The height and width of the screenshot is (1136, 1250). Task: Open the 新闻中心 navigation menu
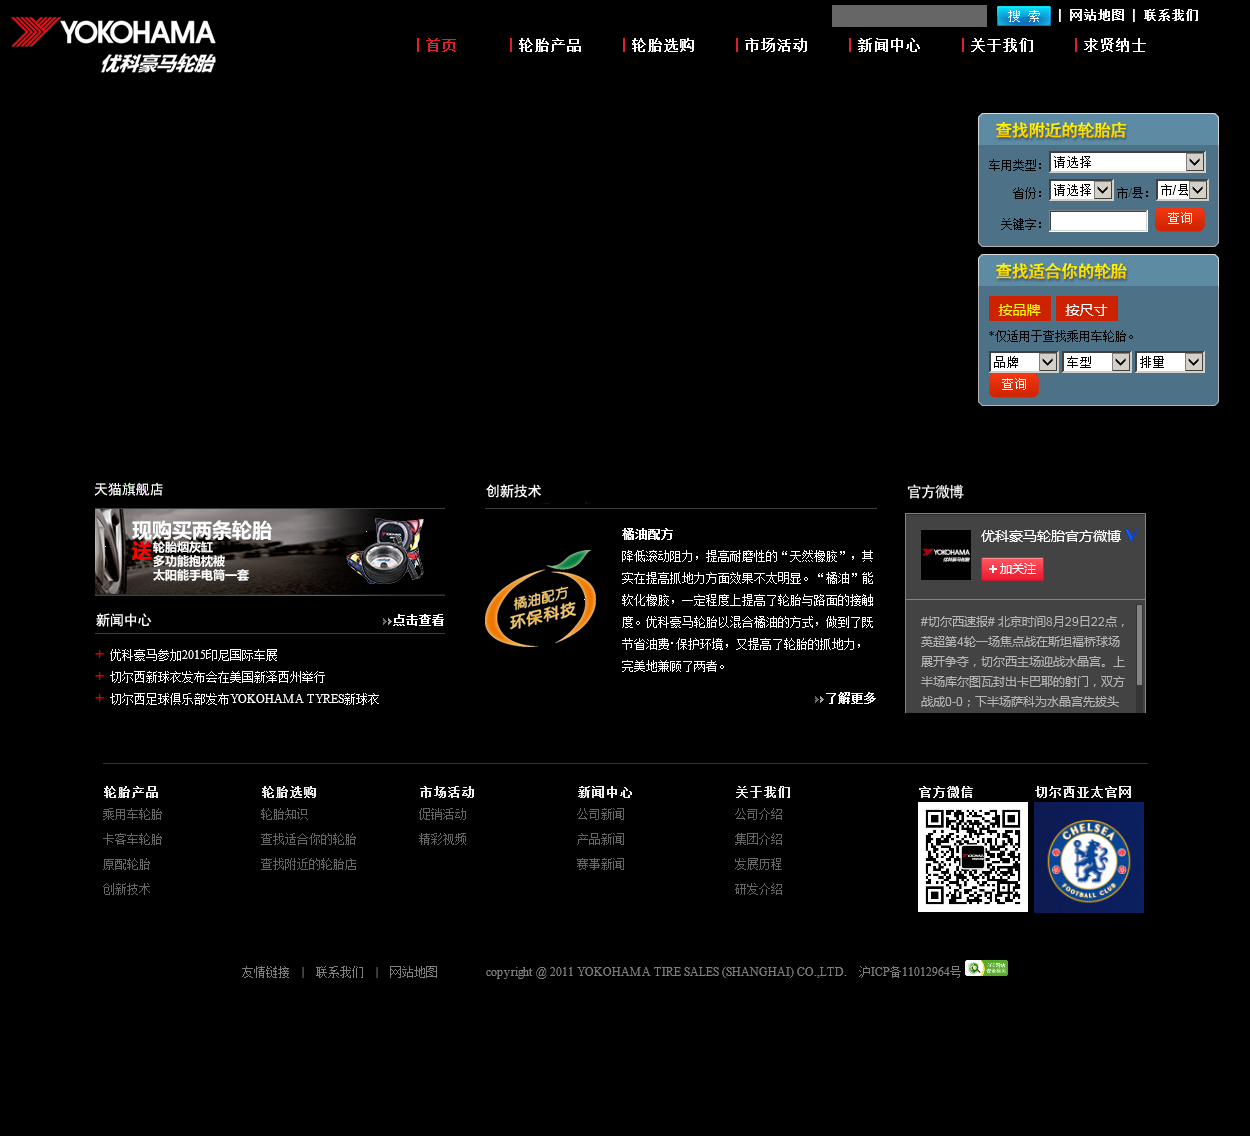(x=888, y=45)
